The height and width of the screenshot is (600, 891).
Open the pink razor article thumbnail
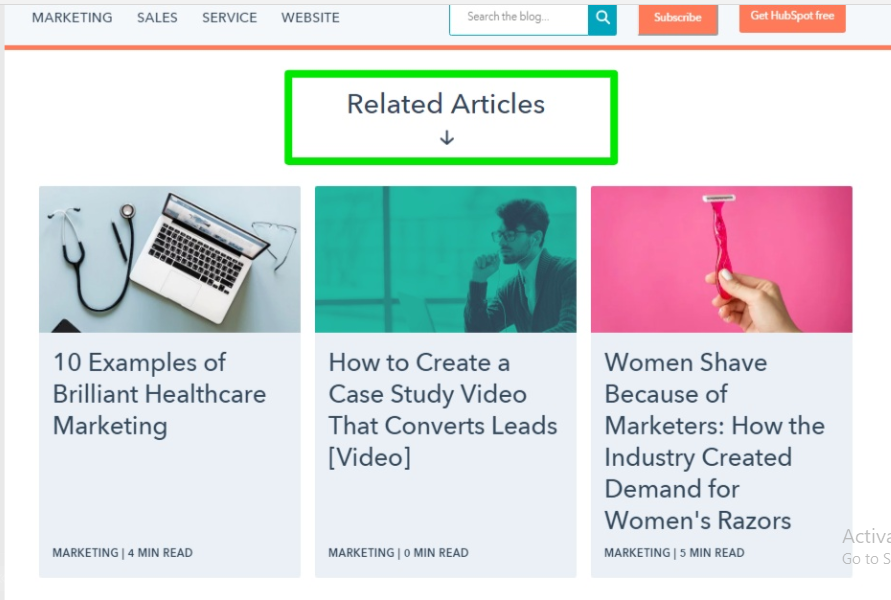(722, 259)
